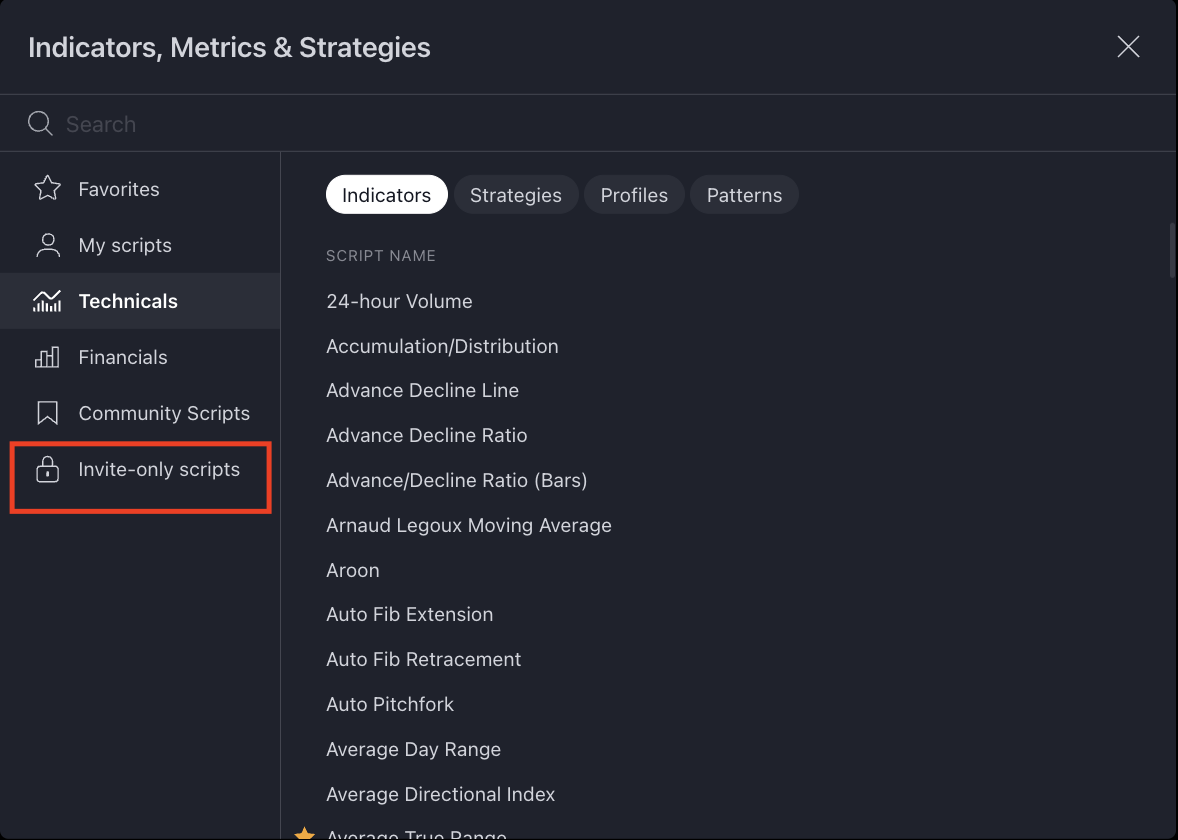The width and height of the screenshot is (1178, 840).
Task: Click the Technicals candlestick chart icon
Action: point(47,300)
